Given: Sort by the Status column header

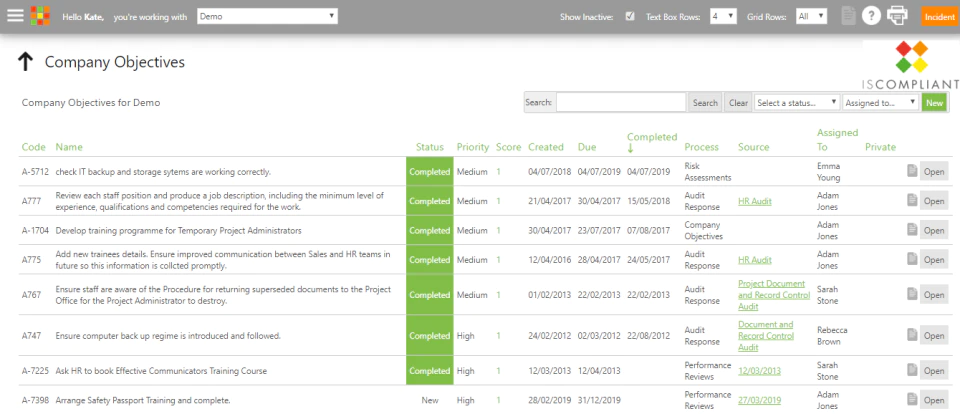Looking at the screenshot, I should point(430,147).
